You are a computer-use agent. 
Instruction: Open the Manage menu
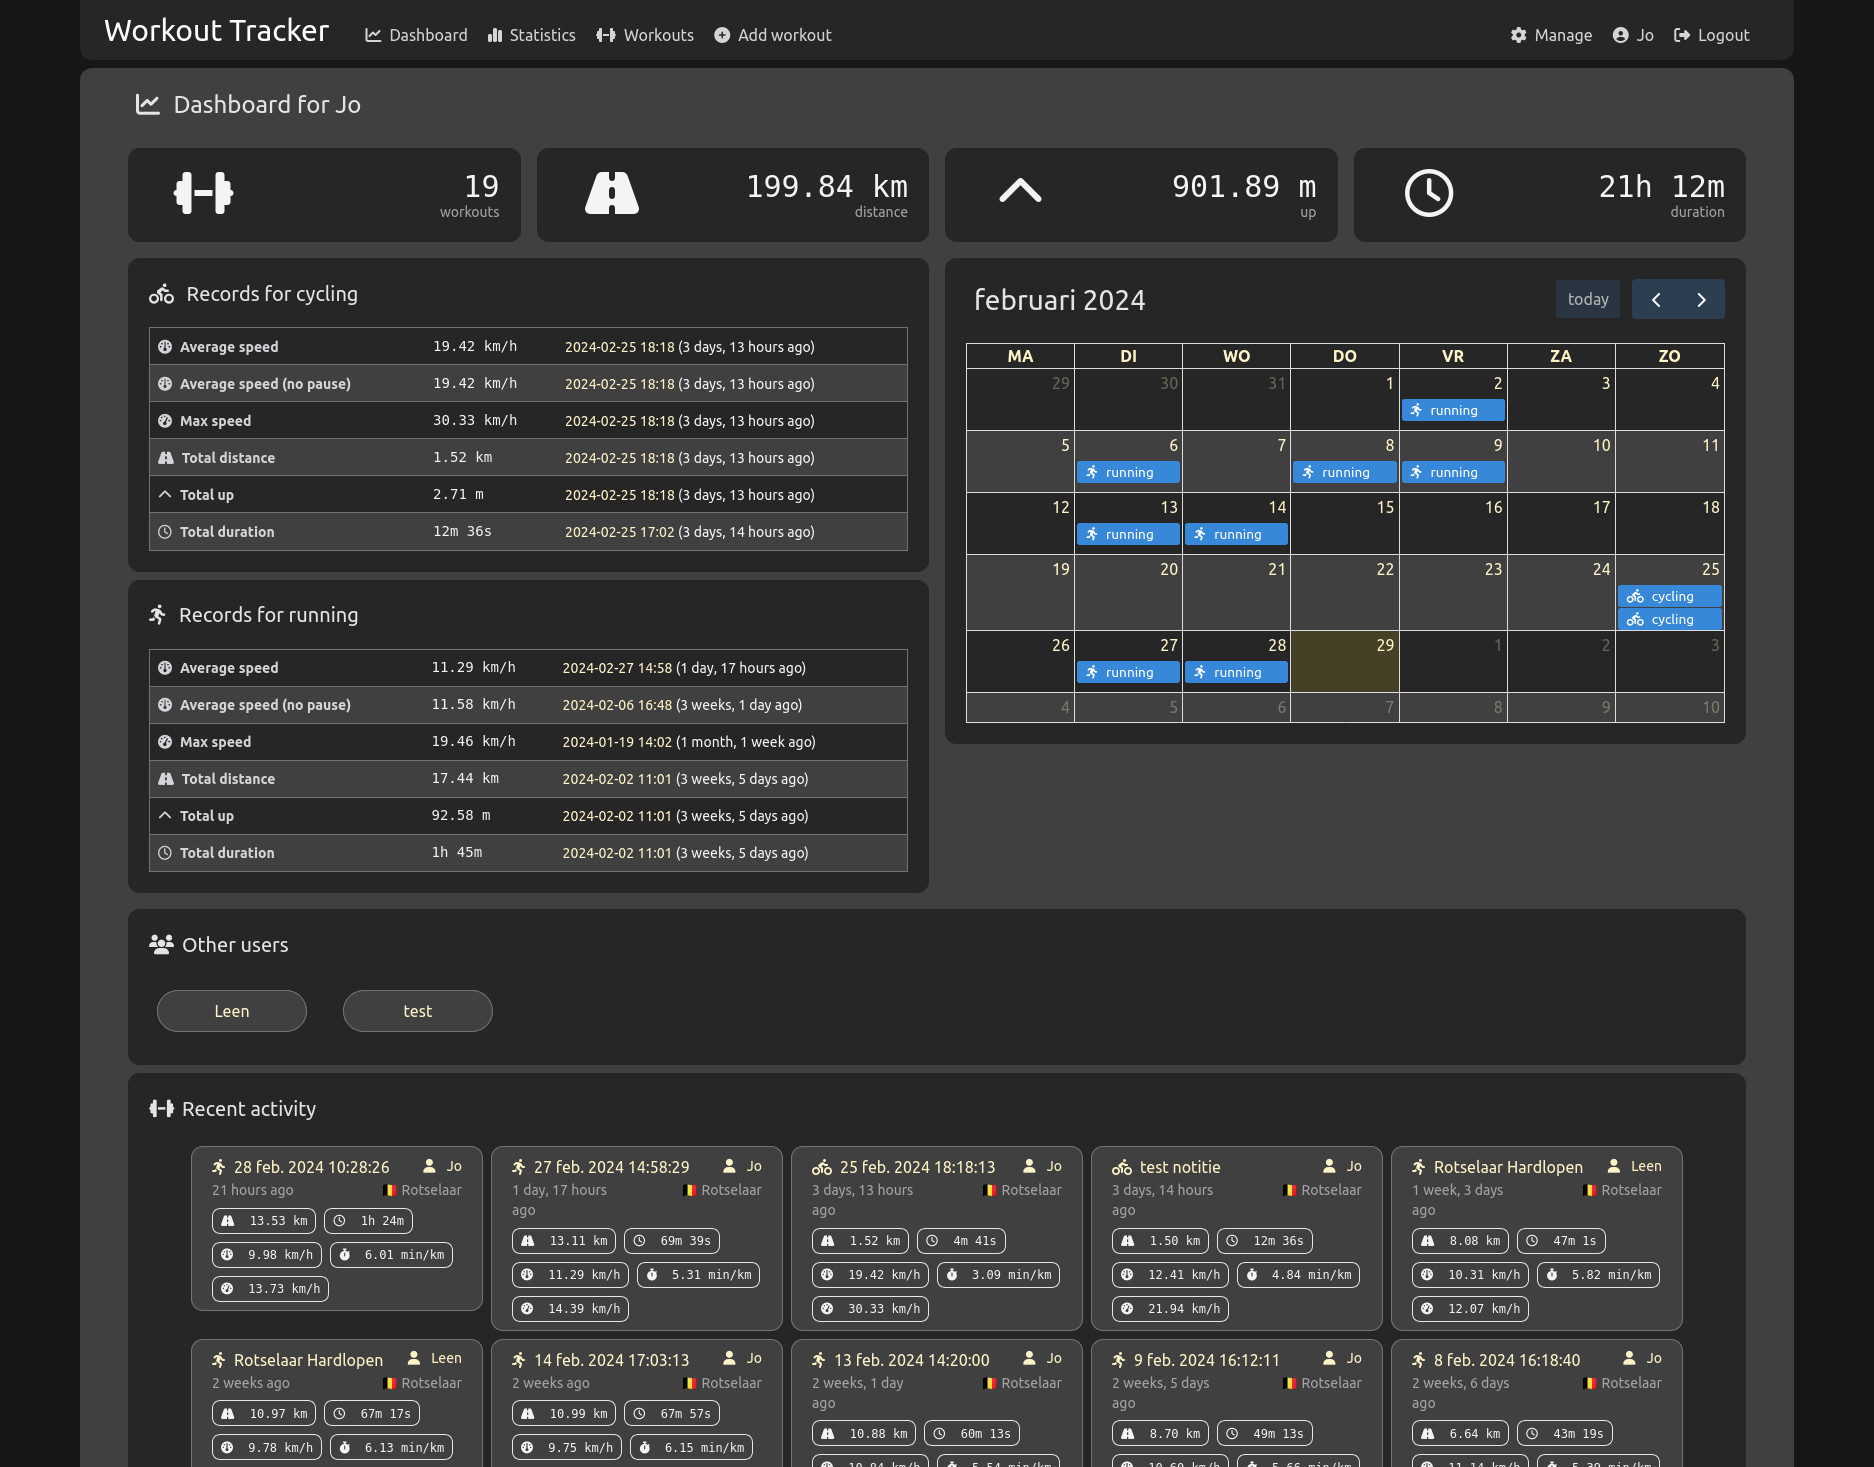coord(1551,35)
